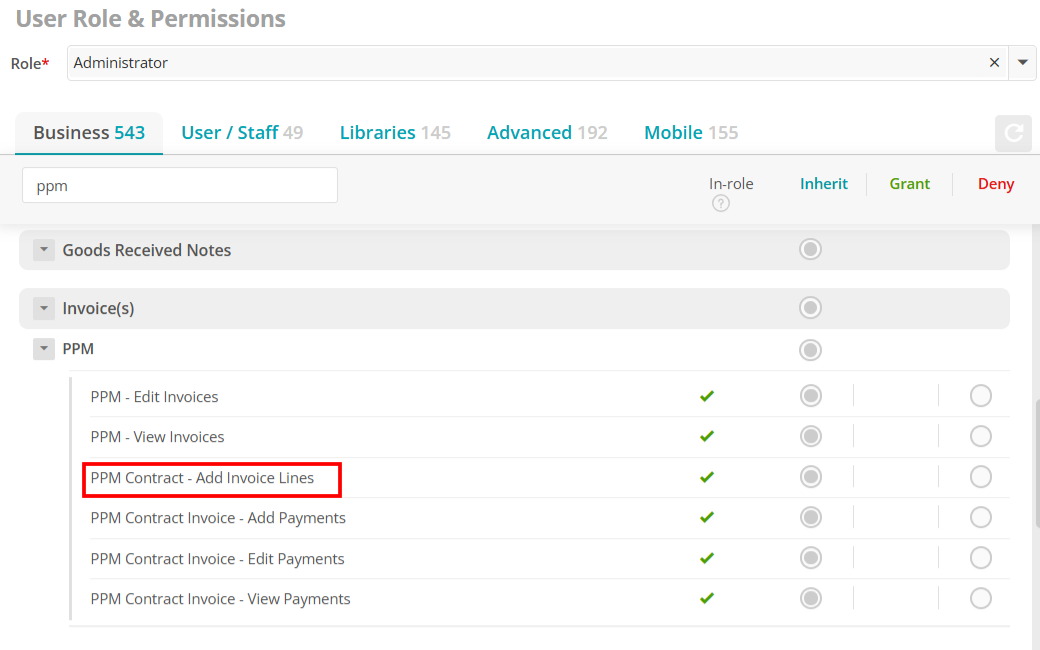The width and height of the screenshot is (1040, 650).
Task: Open the Role dropdown arrow
Action: pyautogui.click(x=1023, y=62)
